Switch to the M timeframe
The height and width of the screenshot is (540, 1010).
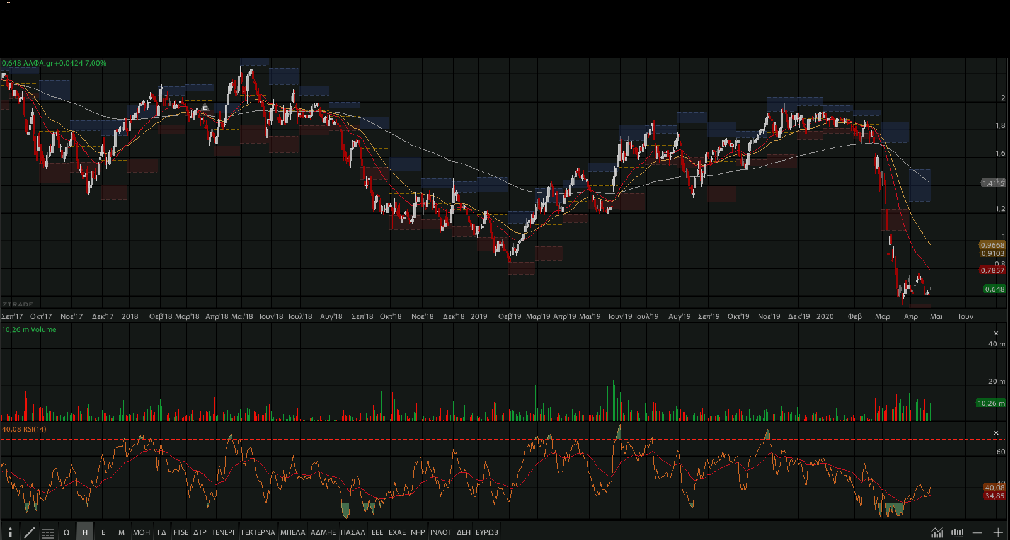coord(121,532)
